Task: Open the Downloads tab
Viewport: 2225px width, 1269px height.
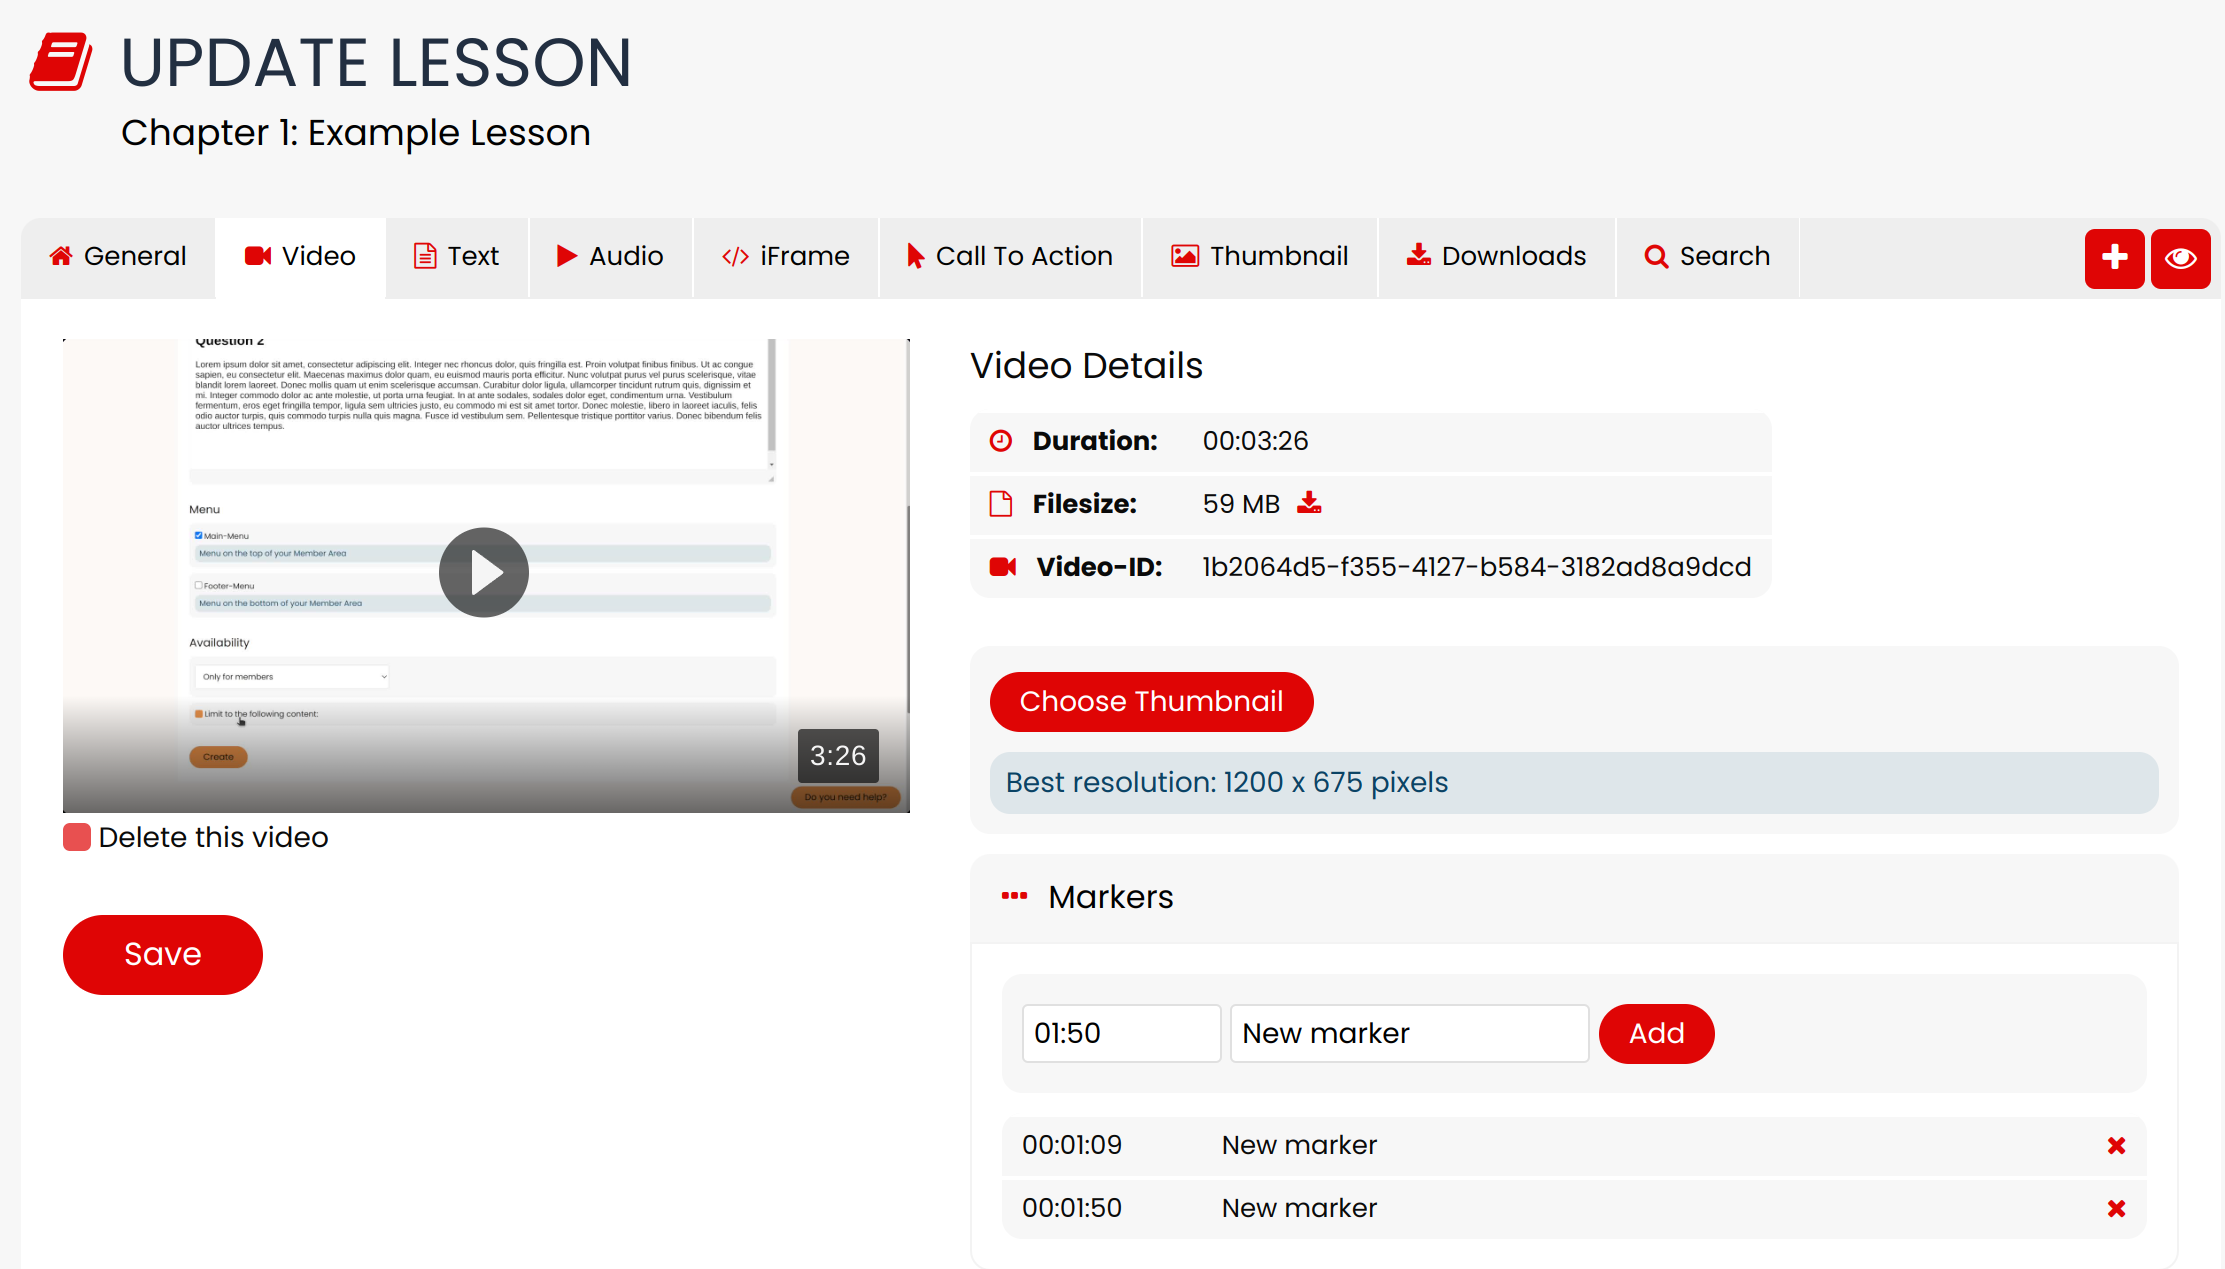Action: pos(1497,257)
